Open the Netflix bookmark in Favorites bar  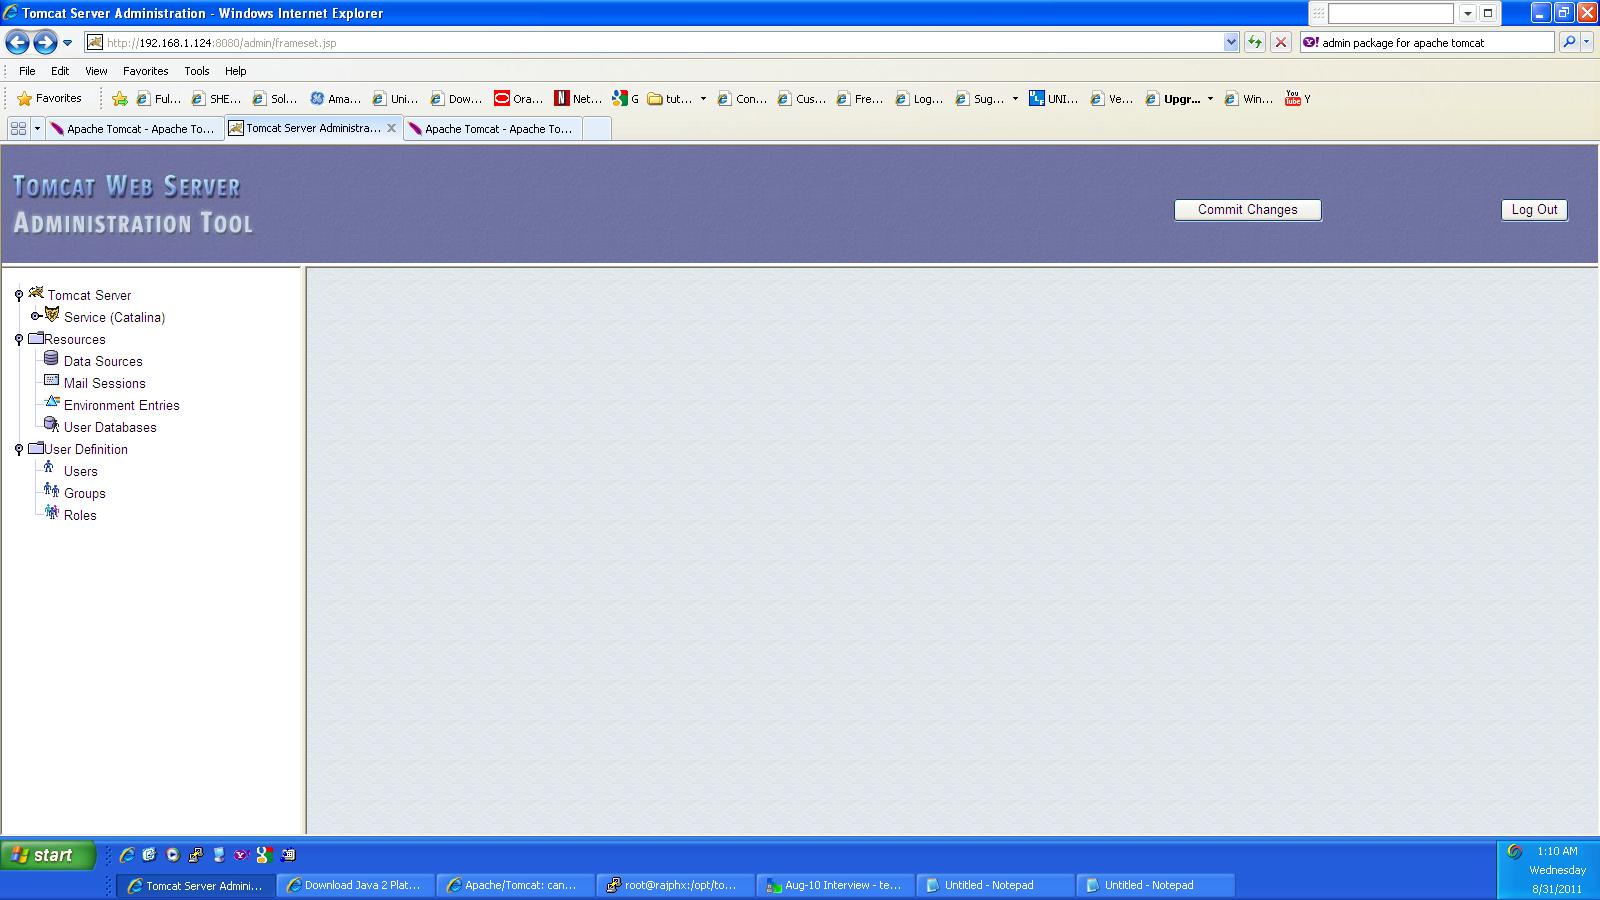click(x=578, y=98)
